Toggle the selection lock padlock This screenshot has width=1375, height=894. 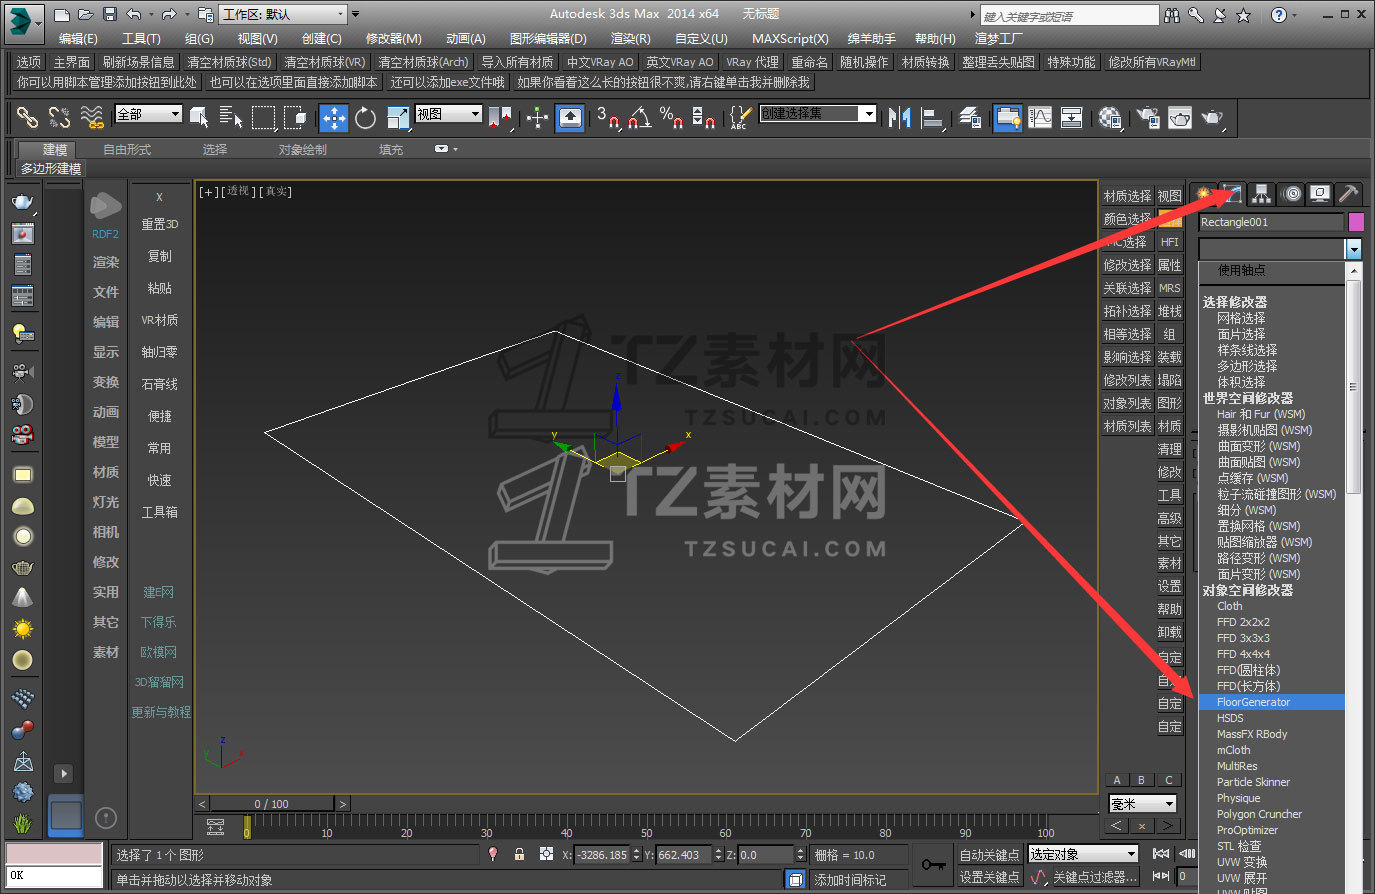point(519,855)
